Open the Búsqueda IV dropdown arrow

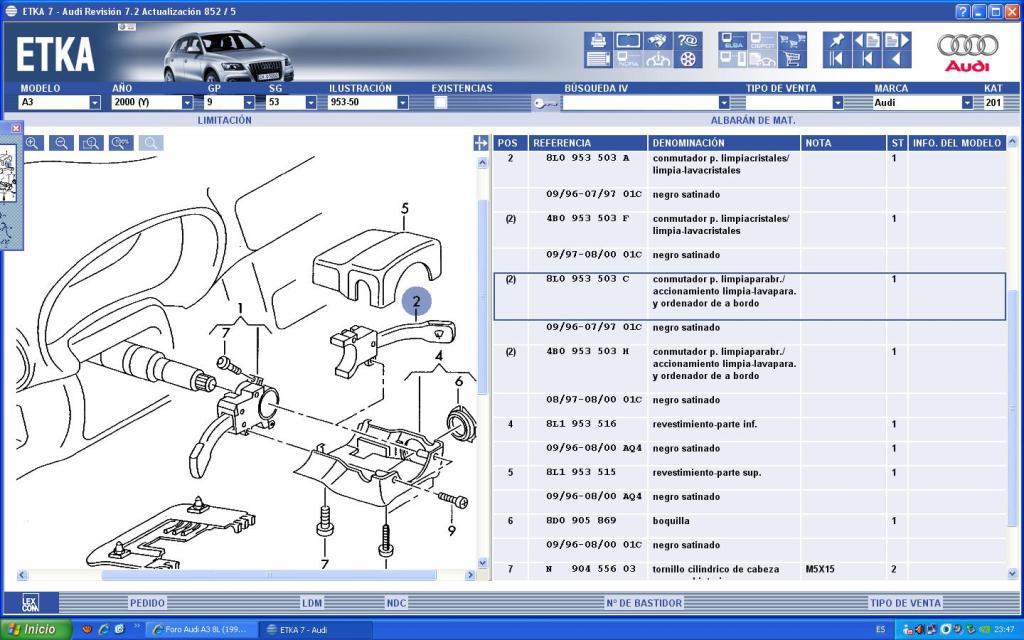pyautogui.click(x=724, y=103)
